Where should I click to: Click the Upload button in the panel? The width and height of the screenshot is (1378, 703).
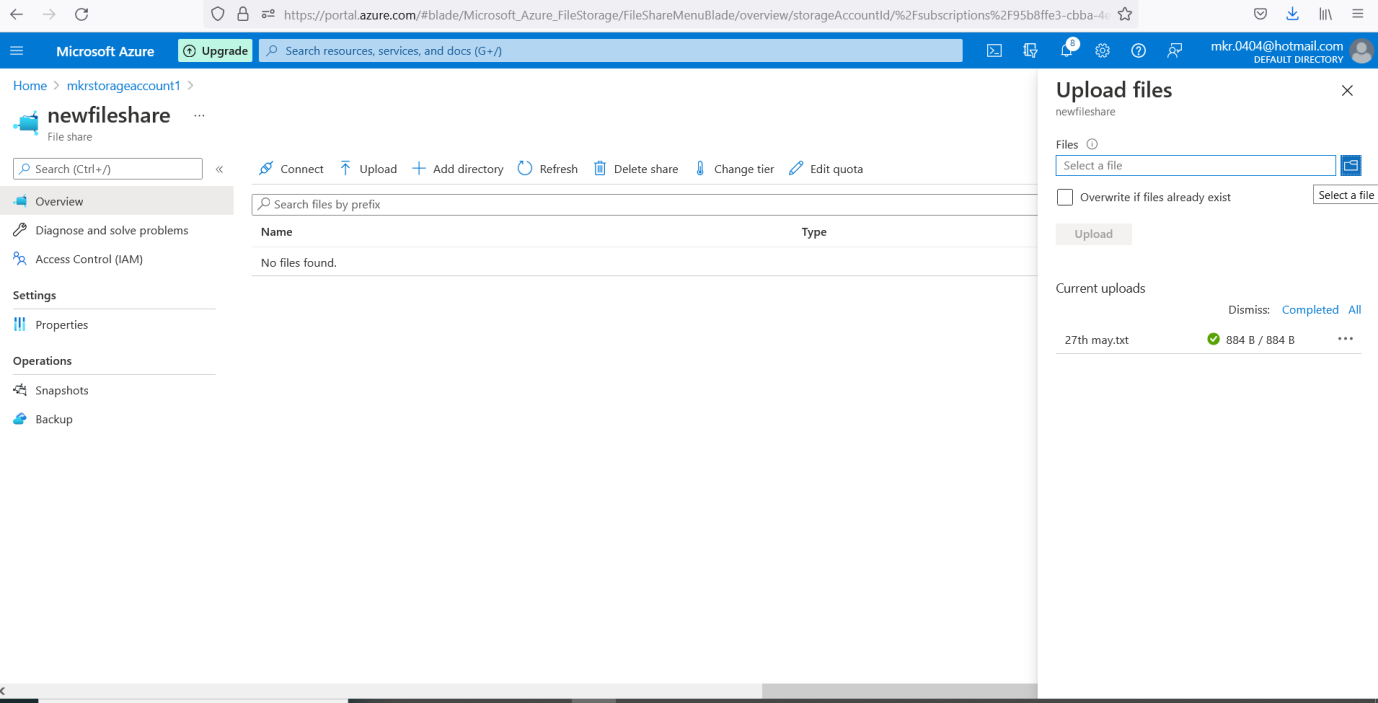click(1094, 234)
